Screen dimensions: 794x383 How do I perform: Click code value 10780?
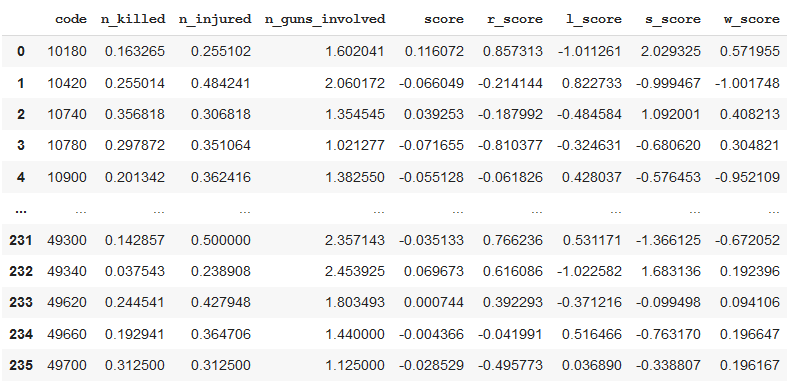[67, 145]
